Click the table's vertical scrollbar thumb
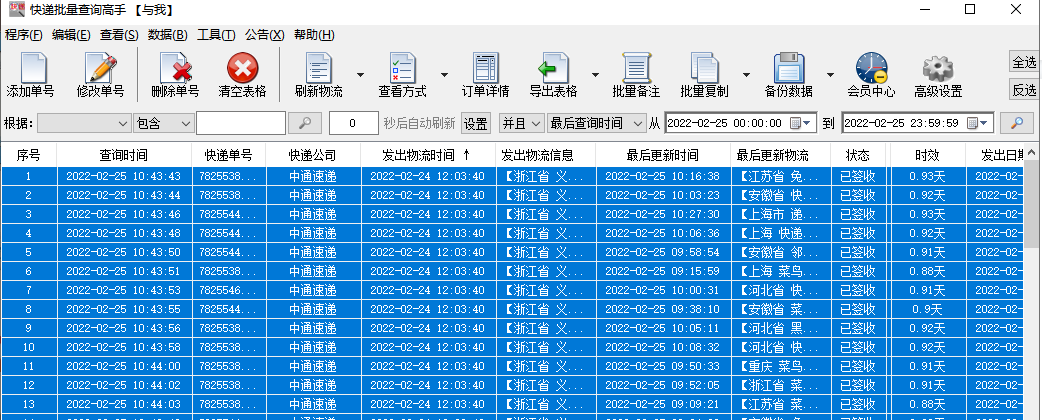Screen dimensions: 1042x420 pos(1031,206)
